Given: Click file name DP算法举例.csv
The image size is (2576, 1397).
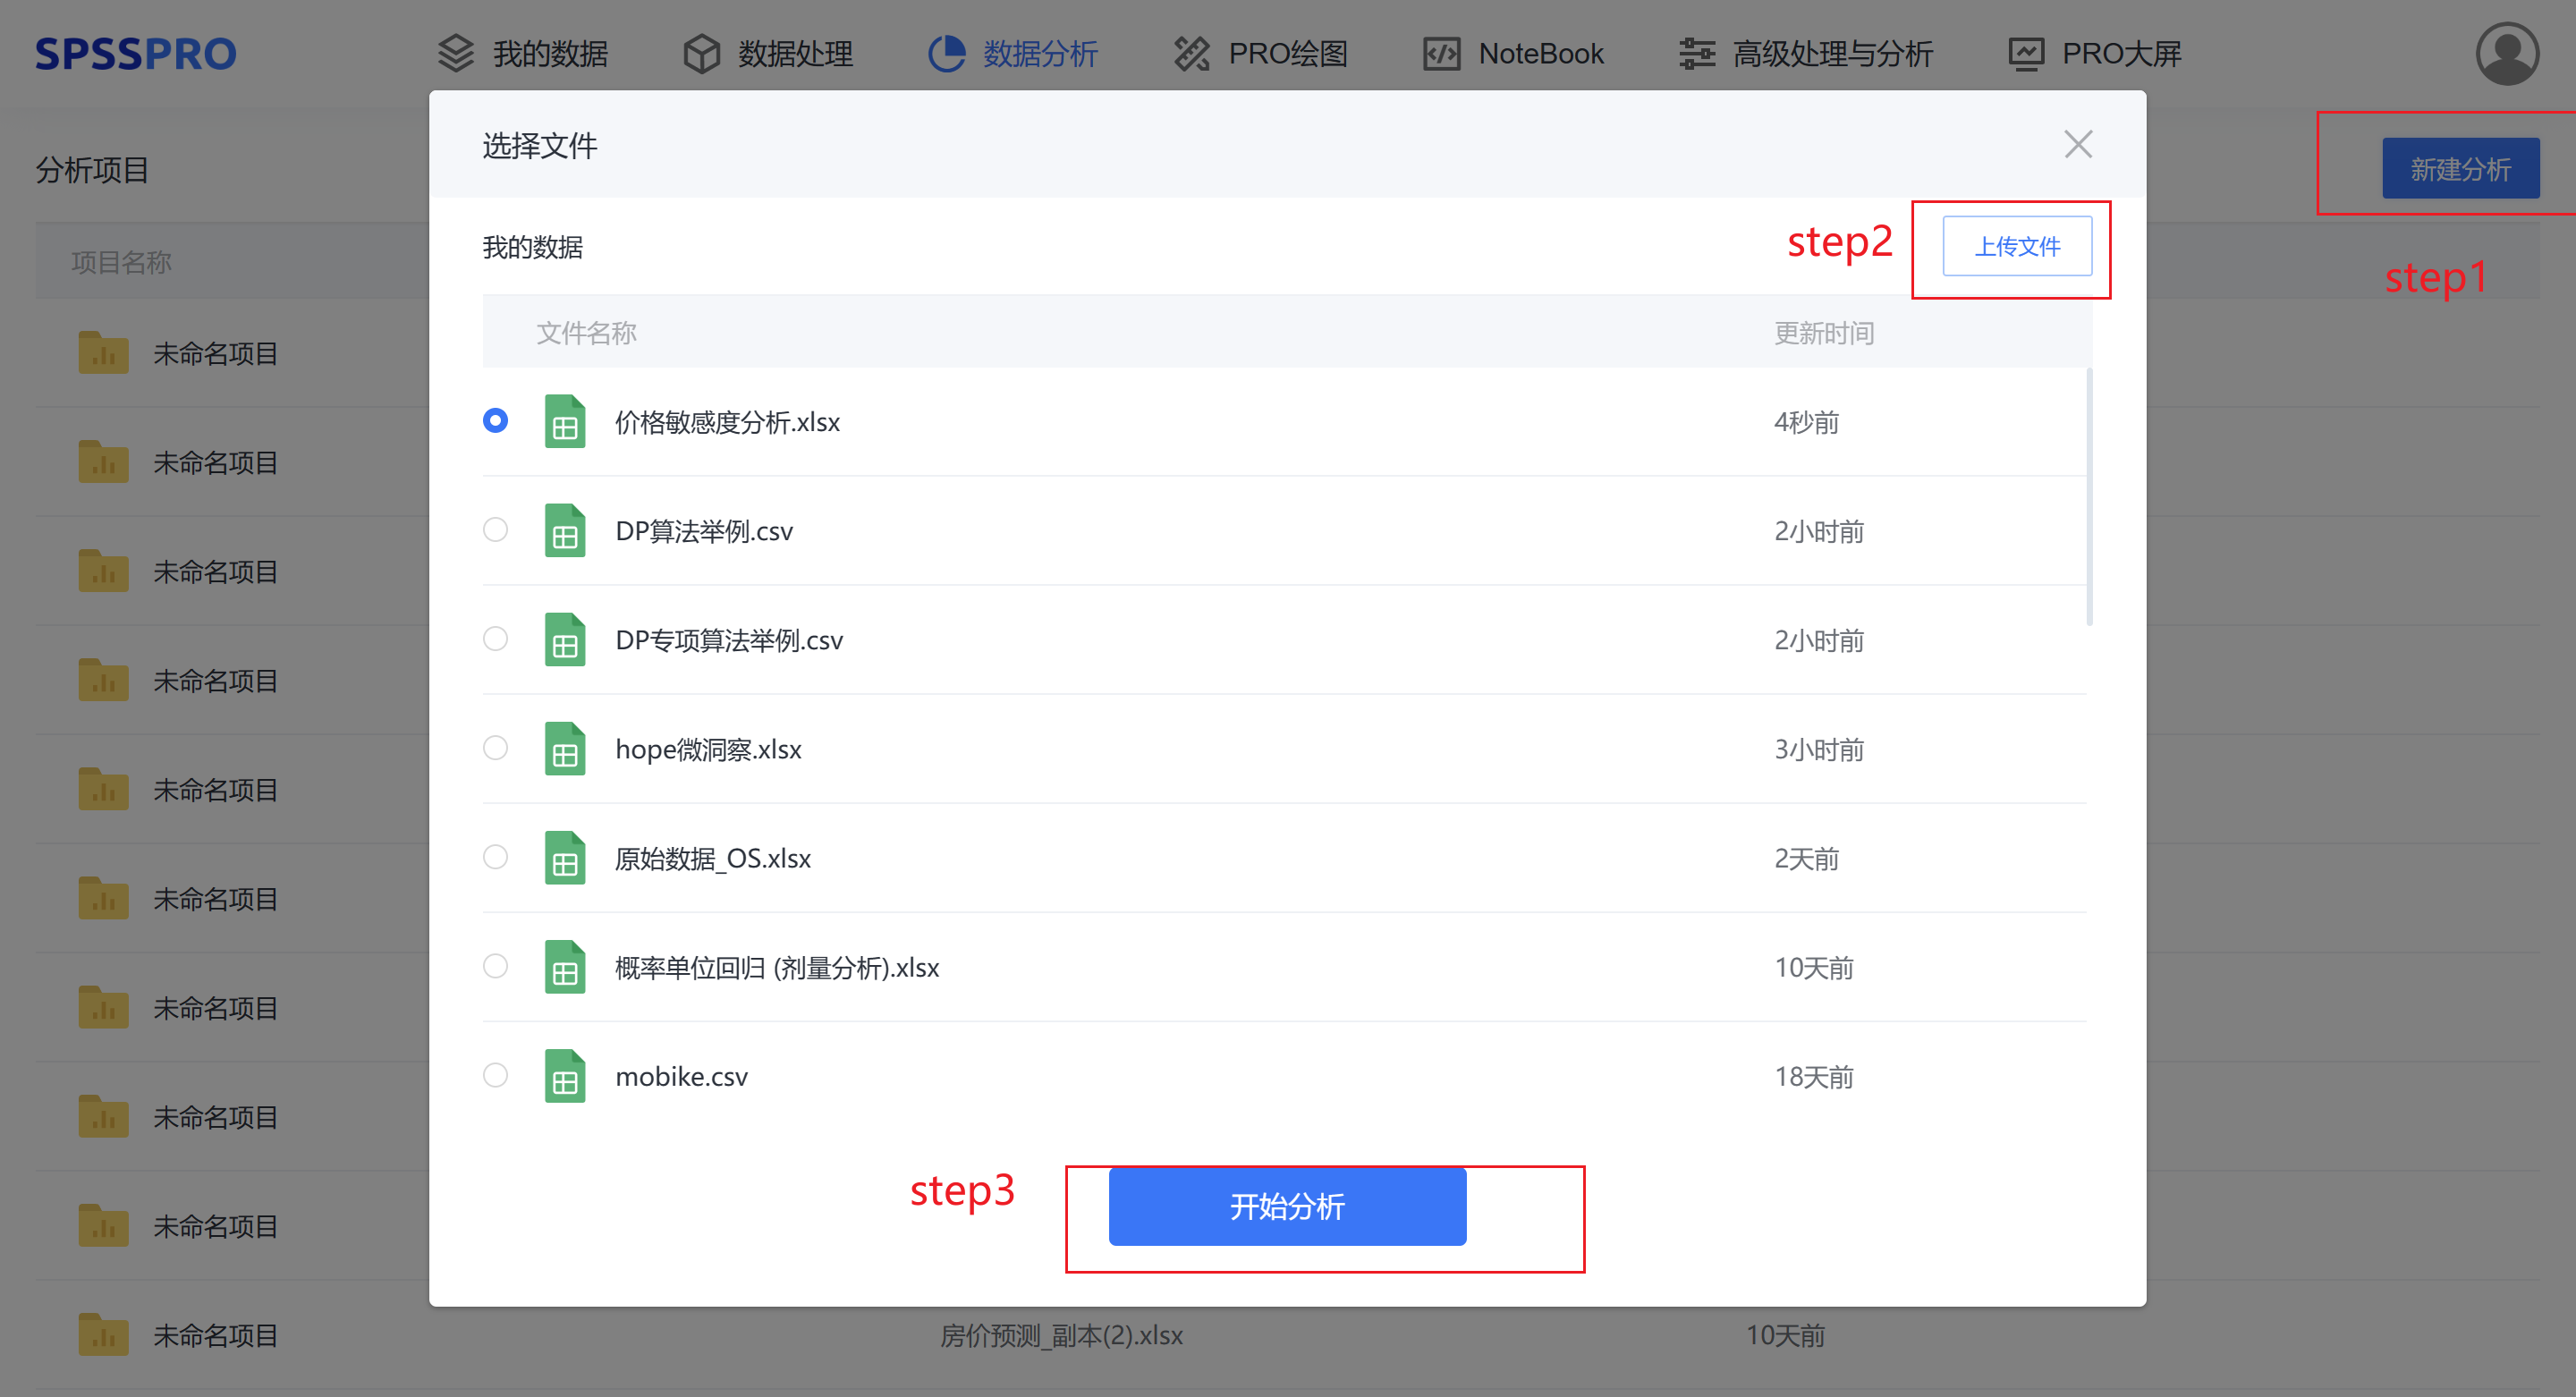Looking at the screenshot, I should 704,531.
